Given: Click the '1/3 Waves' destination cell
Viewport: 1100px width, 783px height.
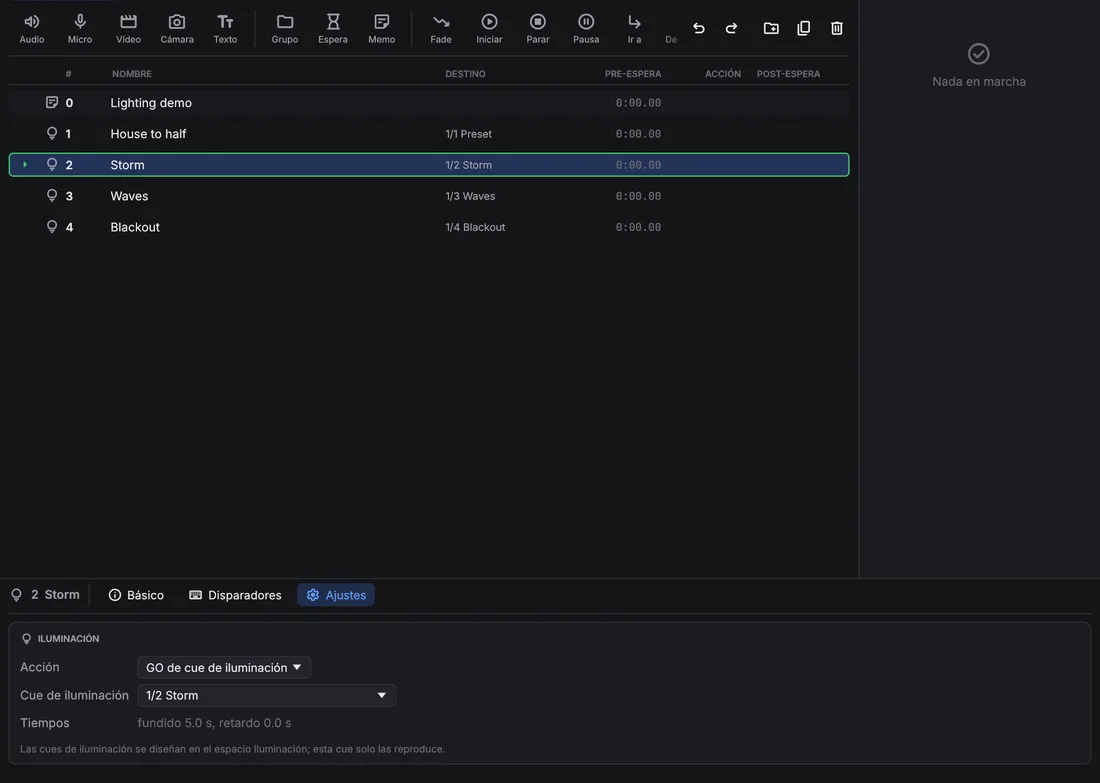Looking at the screenshot, I should 470,196.
